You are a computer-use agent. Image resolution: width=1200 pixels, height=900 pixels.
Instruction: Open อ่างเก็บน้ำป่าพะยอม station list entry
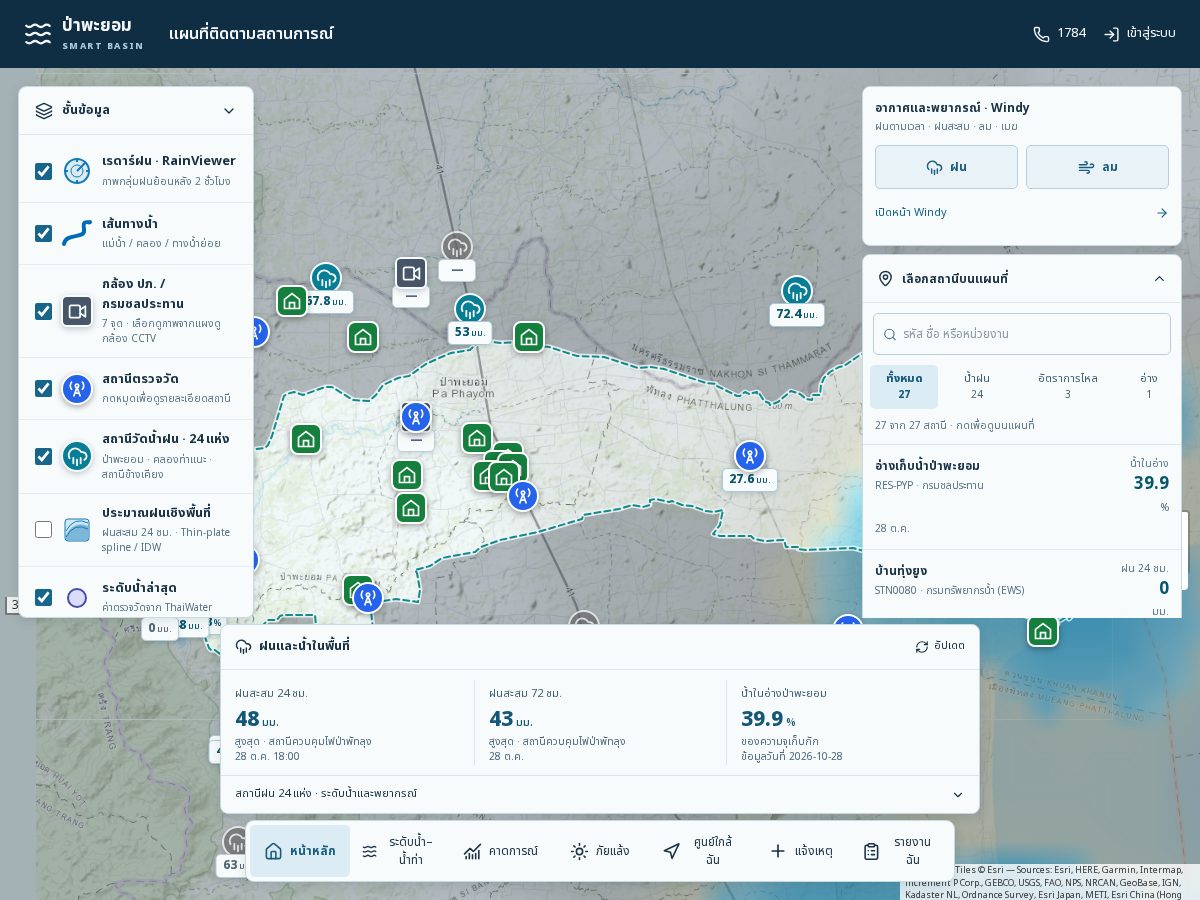tap(1022, 497)
